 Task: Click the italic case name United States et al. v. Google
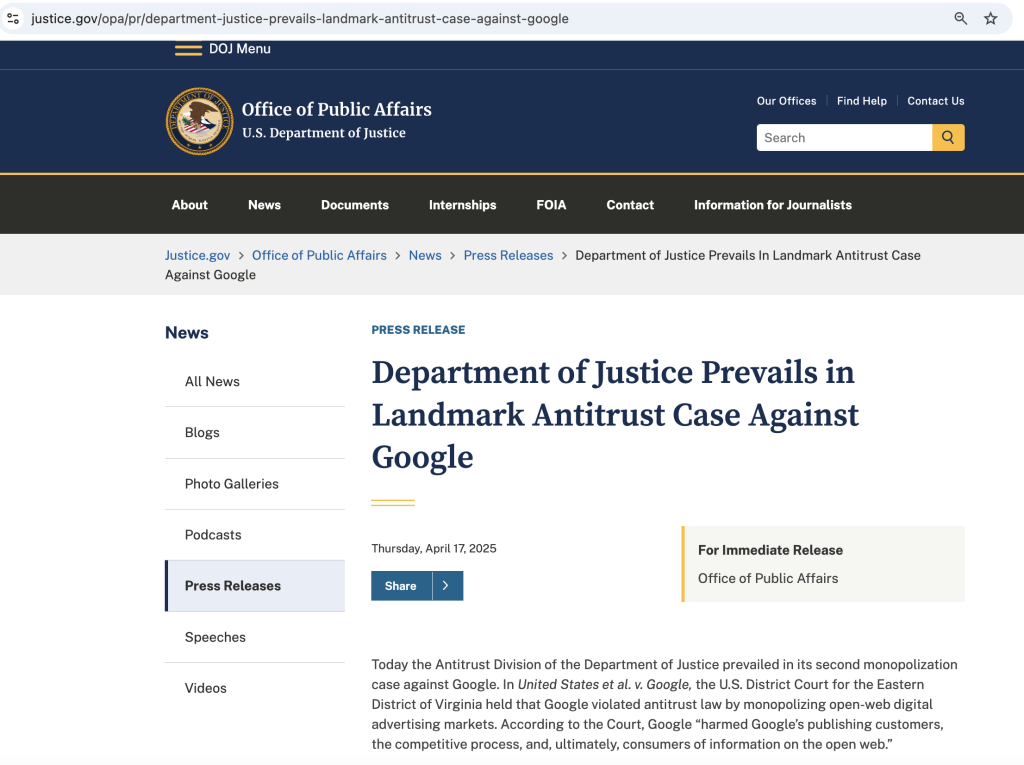pos(604,684)
